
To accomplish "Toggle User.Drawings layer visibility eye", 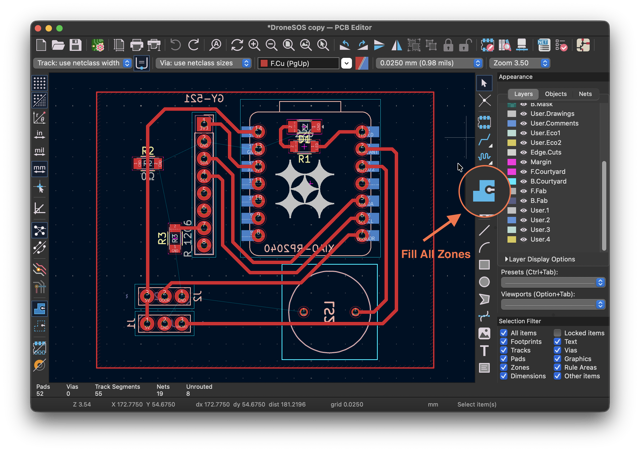I will click(x=523, y=114).
